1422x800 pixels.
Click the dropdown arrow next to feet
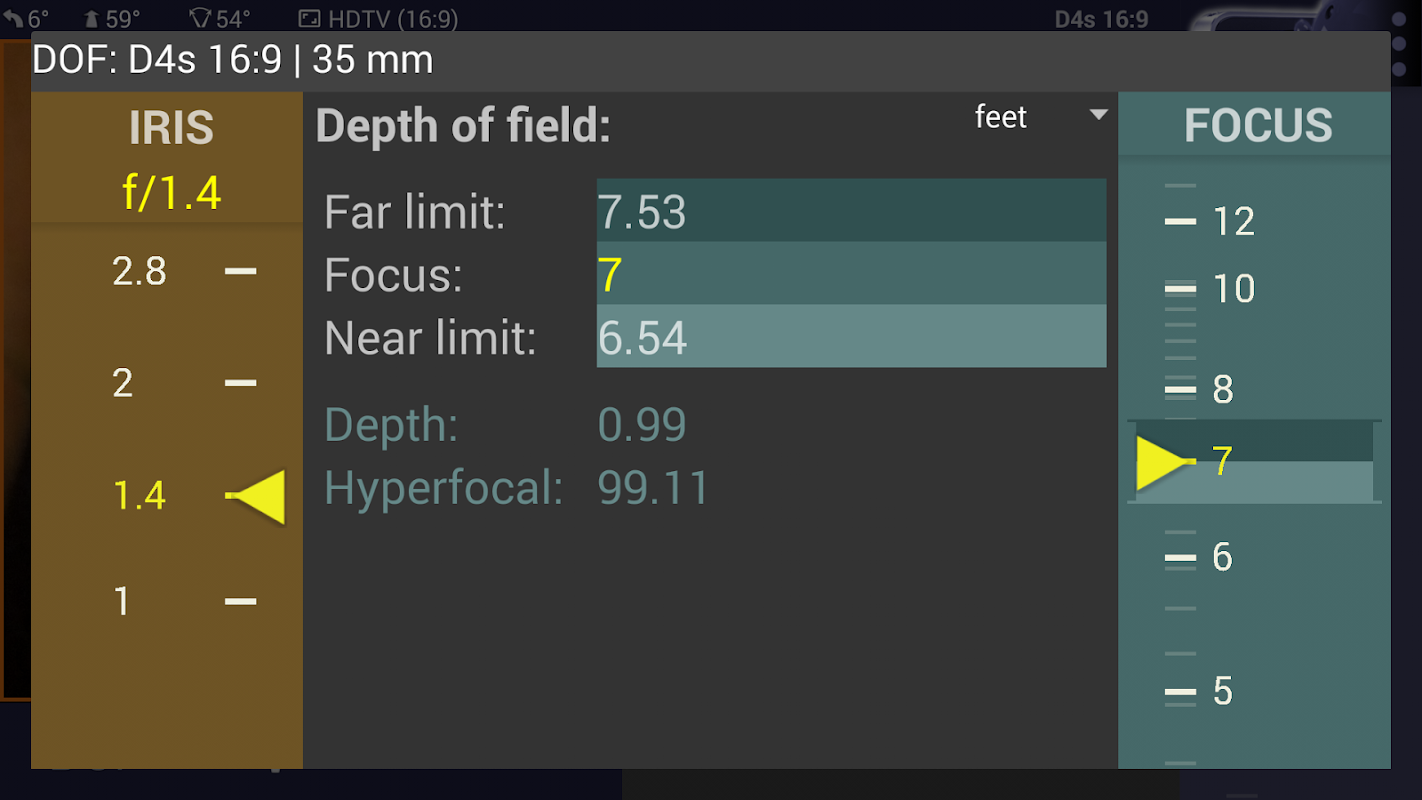[1098, 115]
